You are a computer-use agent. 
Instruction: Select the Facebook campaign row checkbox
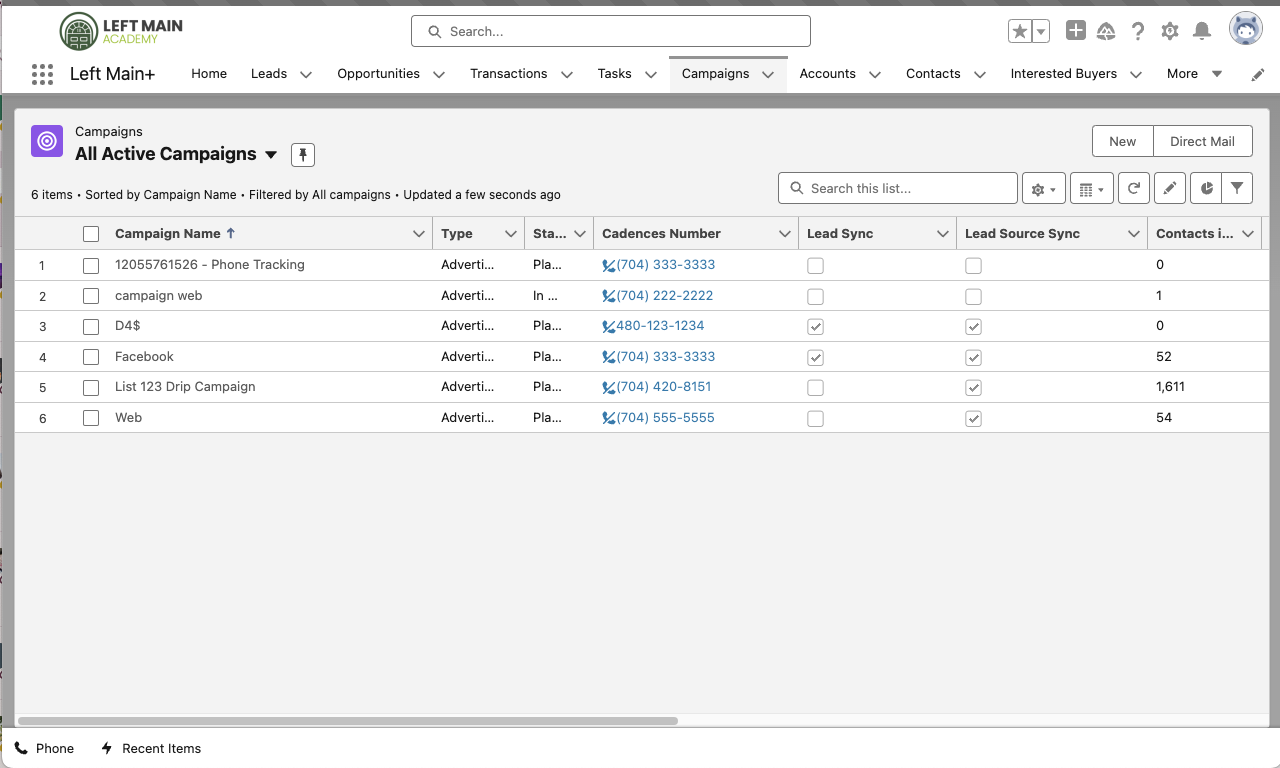[x=91, y=357]
